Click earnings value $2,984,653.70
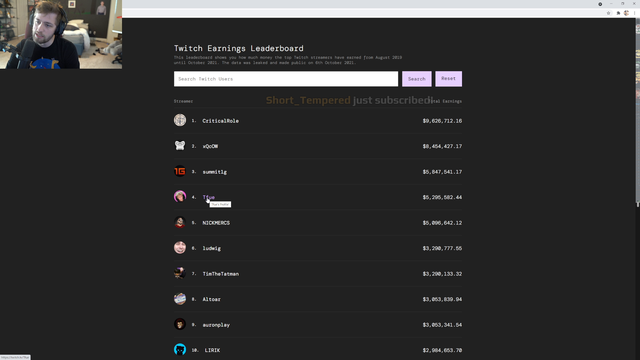The width and height of the screenshot is (640, 360). coord(442,350)
